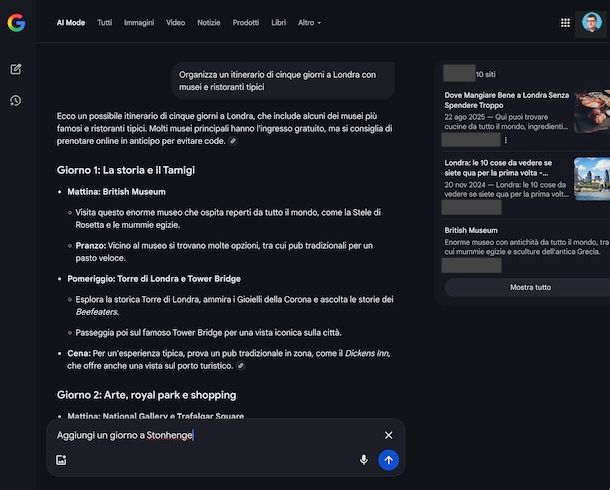Click the account profile picture
610x490 pixels.
click(x=591, y=22)
